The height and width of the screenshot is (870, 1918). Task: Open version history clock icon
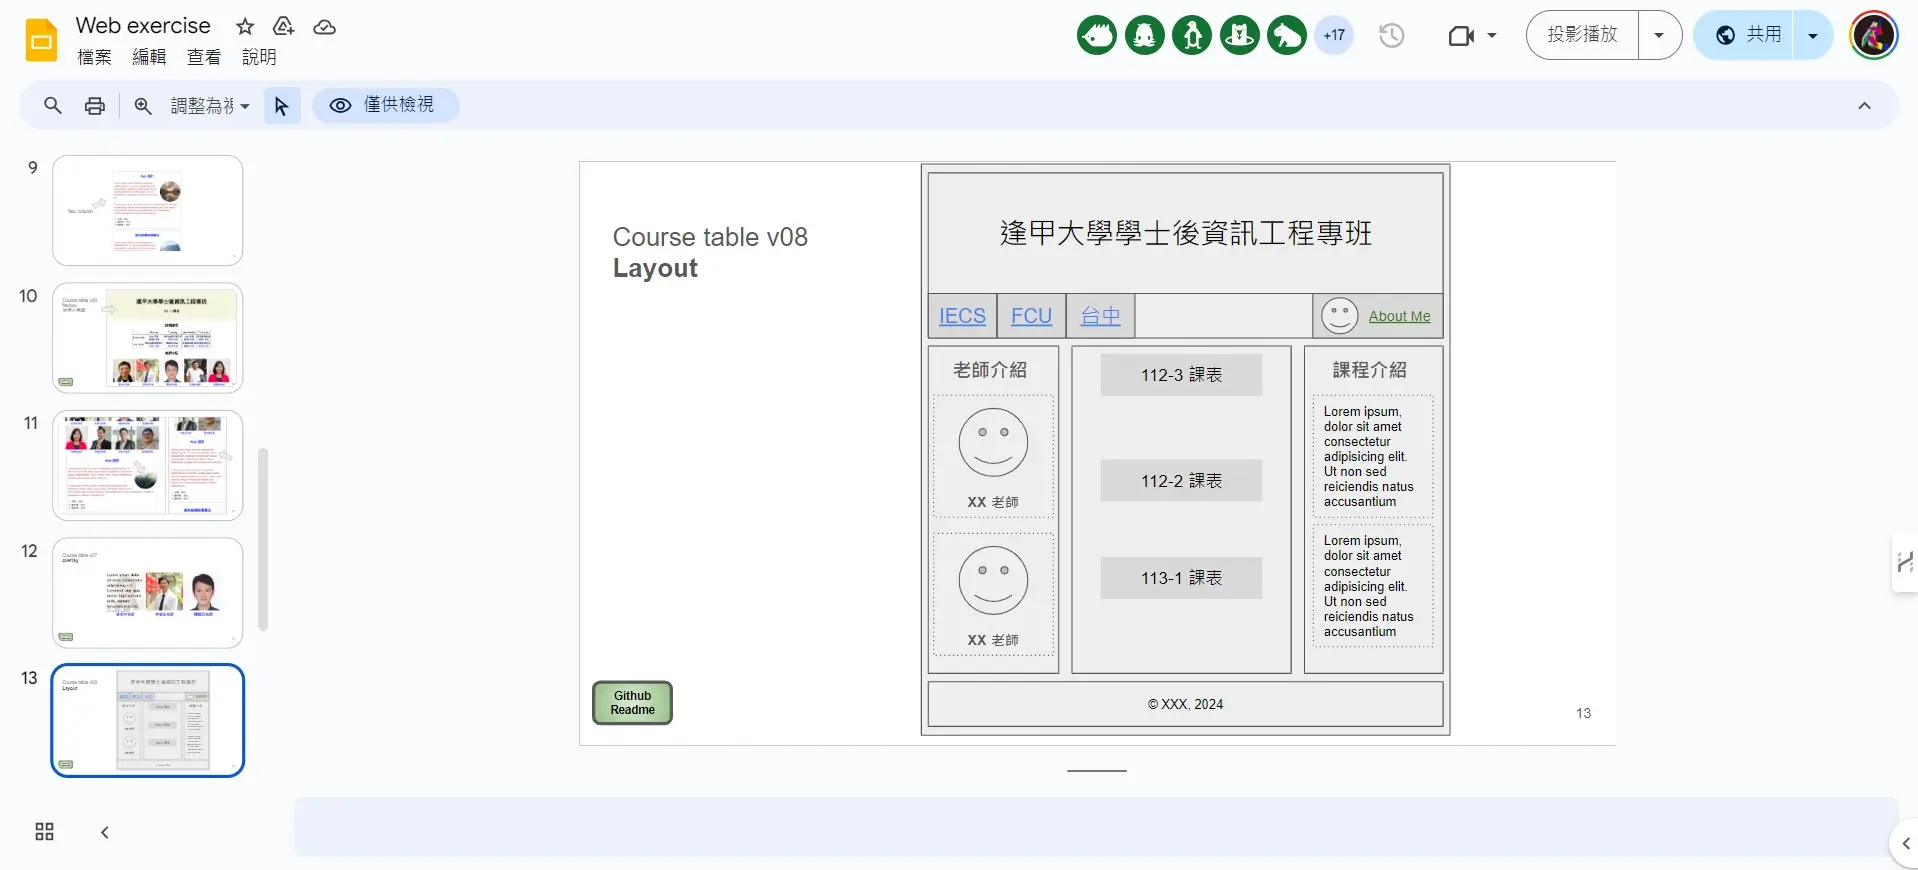click(x=1391, y=36)
